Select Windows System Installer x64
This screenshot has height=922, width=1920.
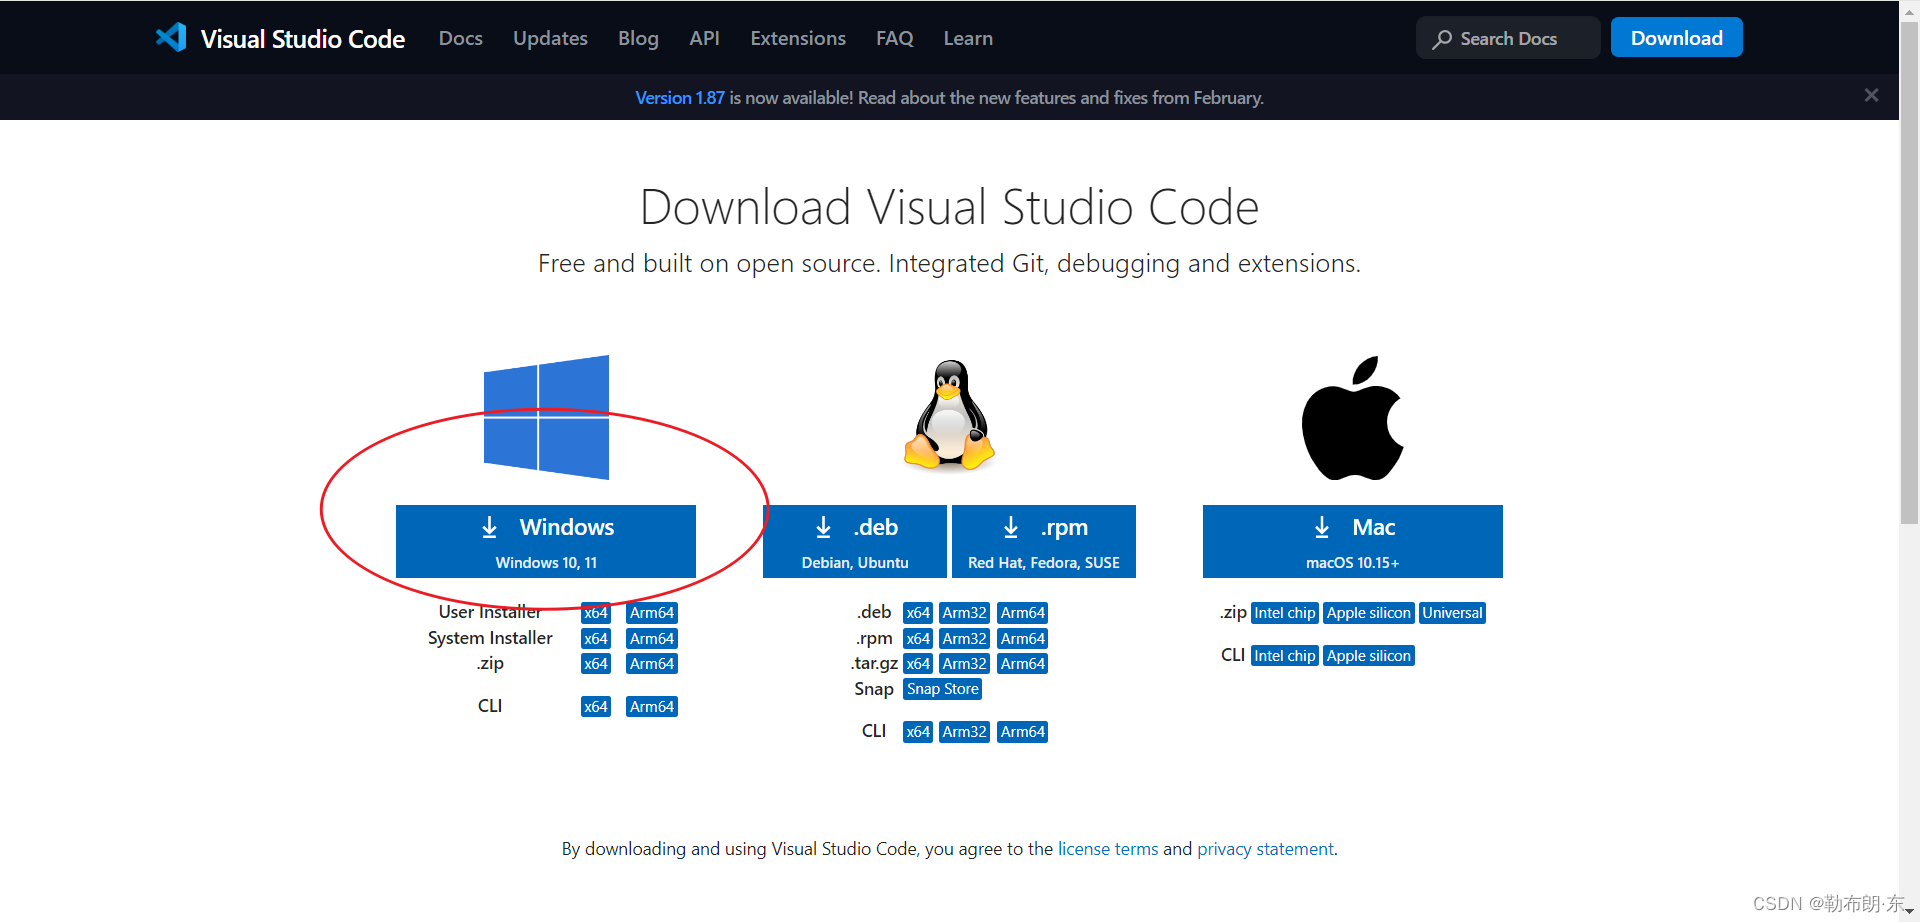point(596,639)
